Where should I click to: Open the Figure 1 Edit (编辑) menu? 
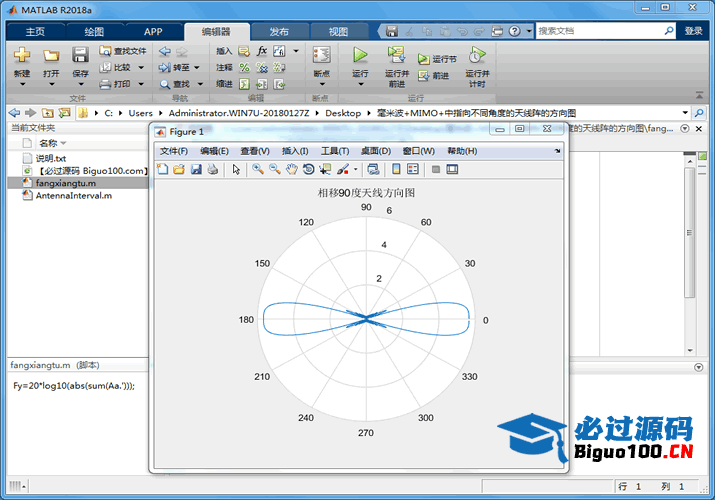tap(214, 151)
